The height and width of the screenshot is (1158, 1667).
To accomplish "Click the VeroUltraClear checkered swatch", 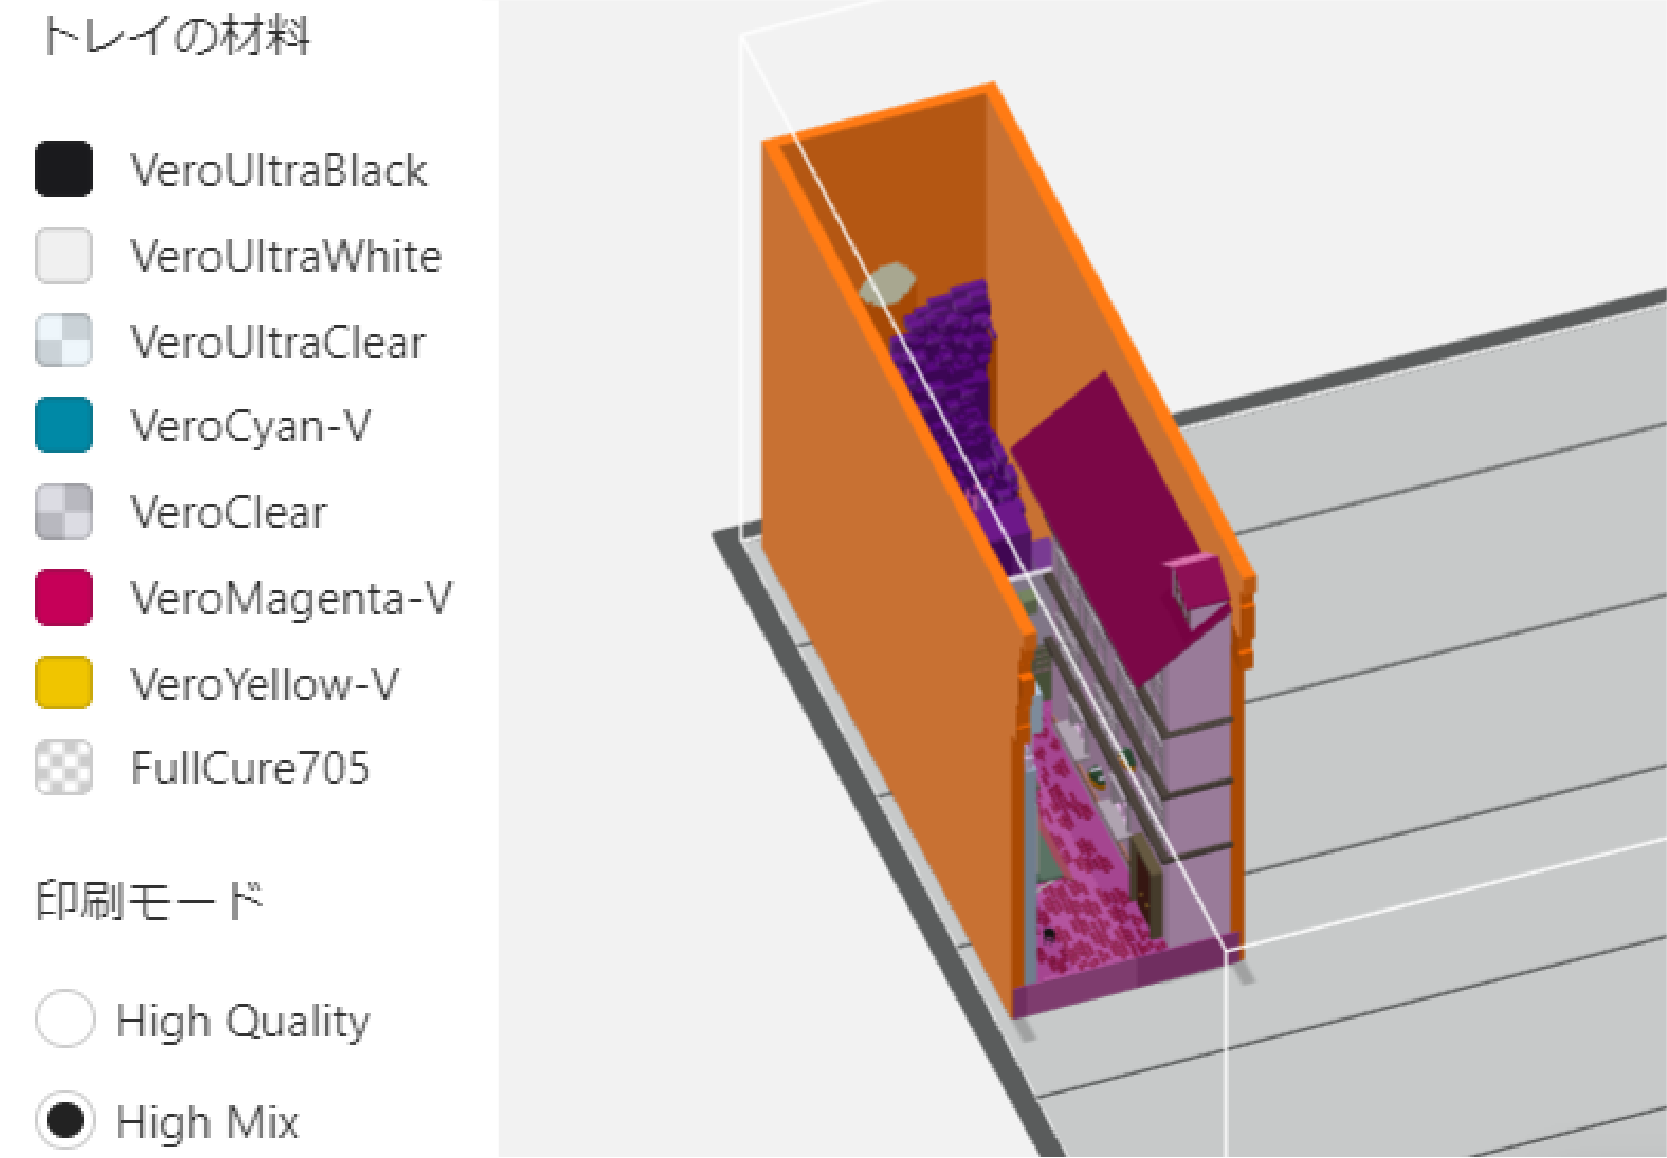I will pyautogui.click(x=64, y=340).
